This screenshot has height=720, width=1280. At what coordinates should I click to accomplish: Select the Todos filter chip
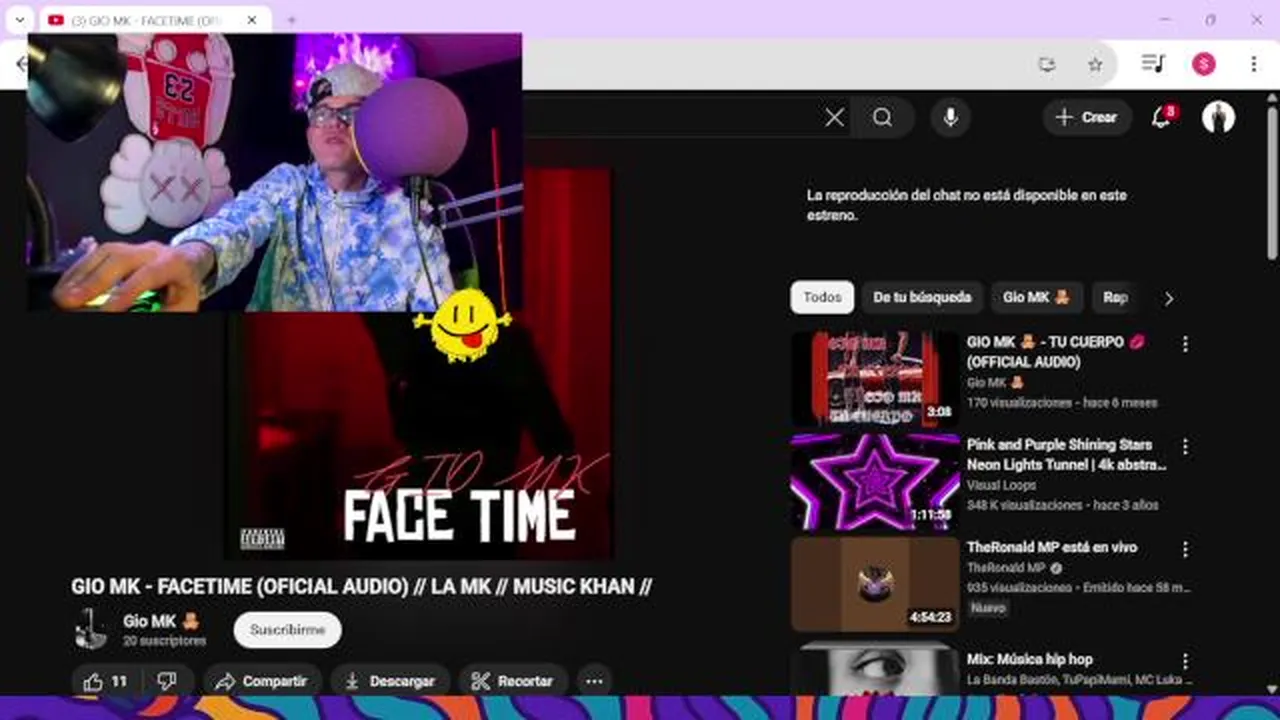click(822, 297)
